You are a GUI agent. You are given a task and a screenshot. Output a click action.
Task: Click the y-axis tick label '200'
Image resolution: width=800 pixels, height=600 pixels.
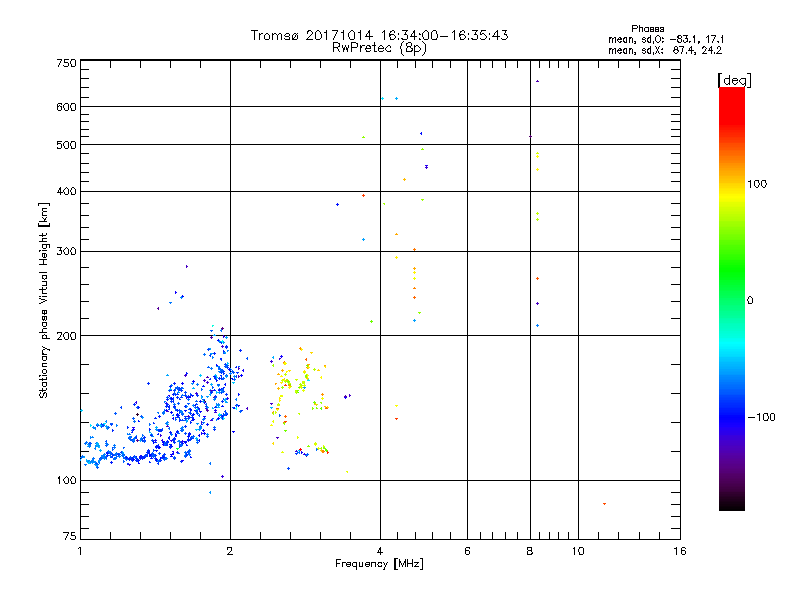click(66, 336)
